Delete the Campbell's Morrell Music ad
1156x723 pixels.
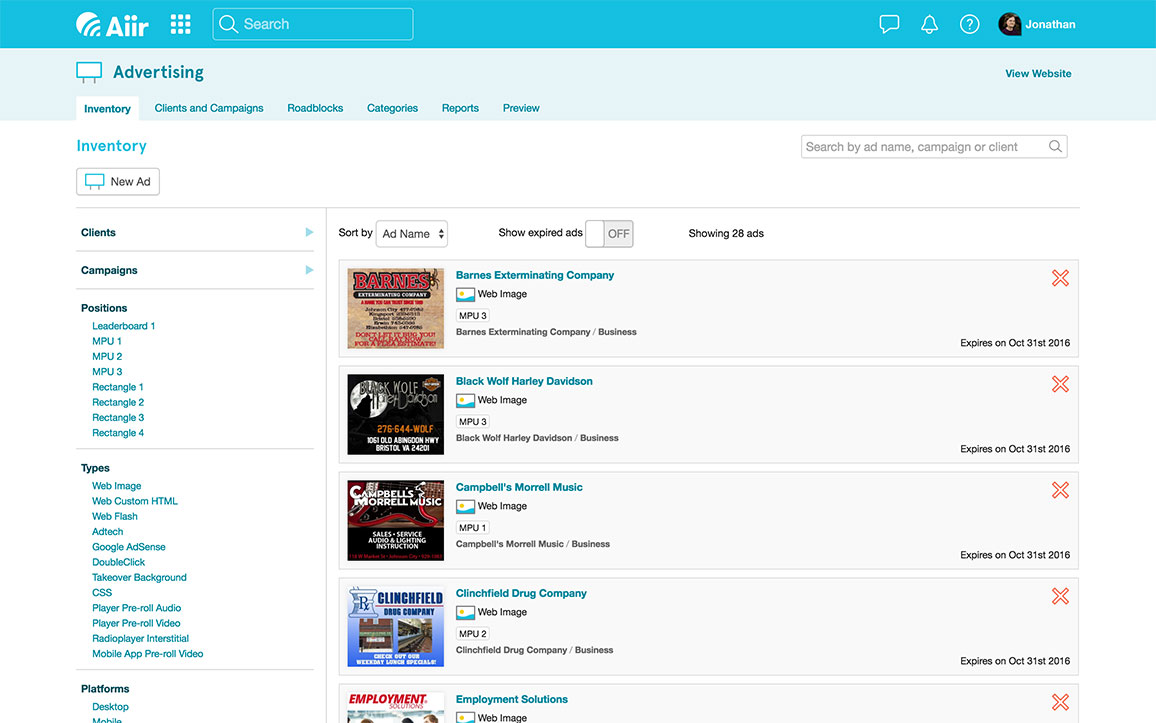pyautogui.click(x=1060, y=490)
